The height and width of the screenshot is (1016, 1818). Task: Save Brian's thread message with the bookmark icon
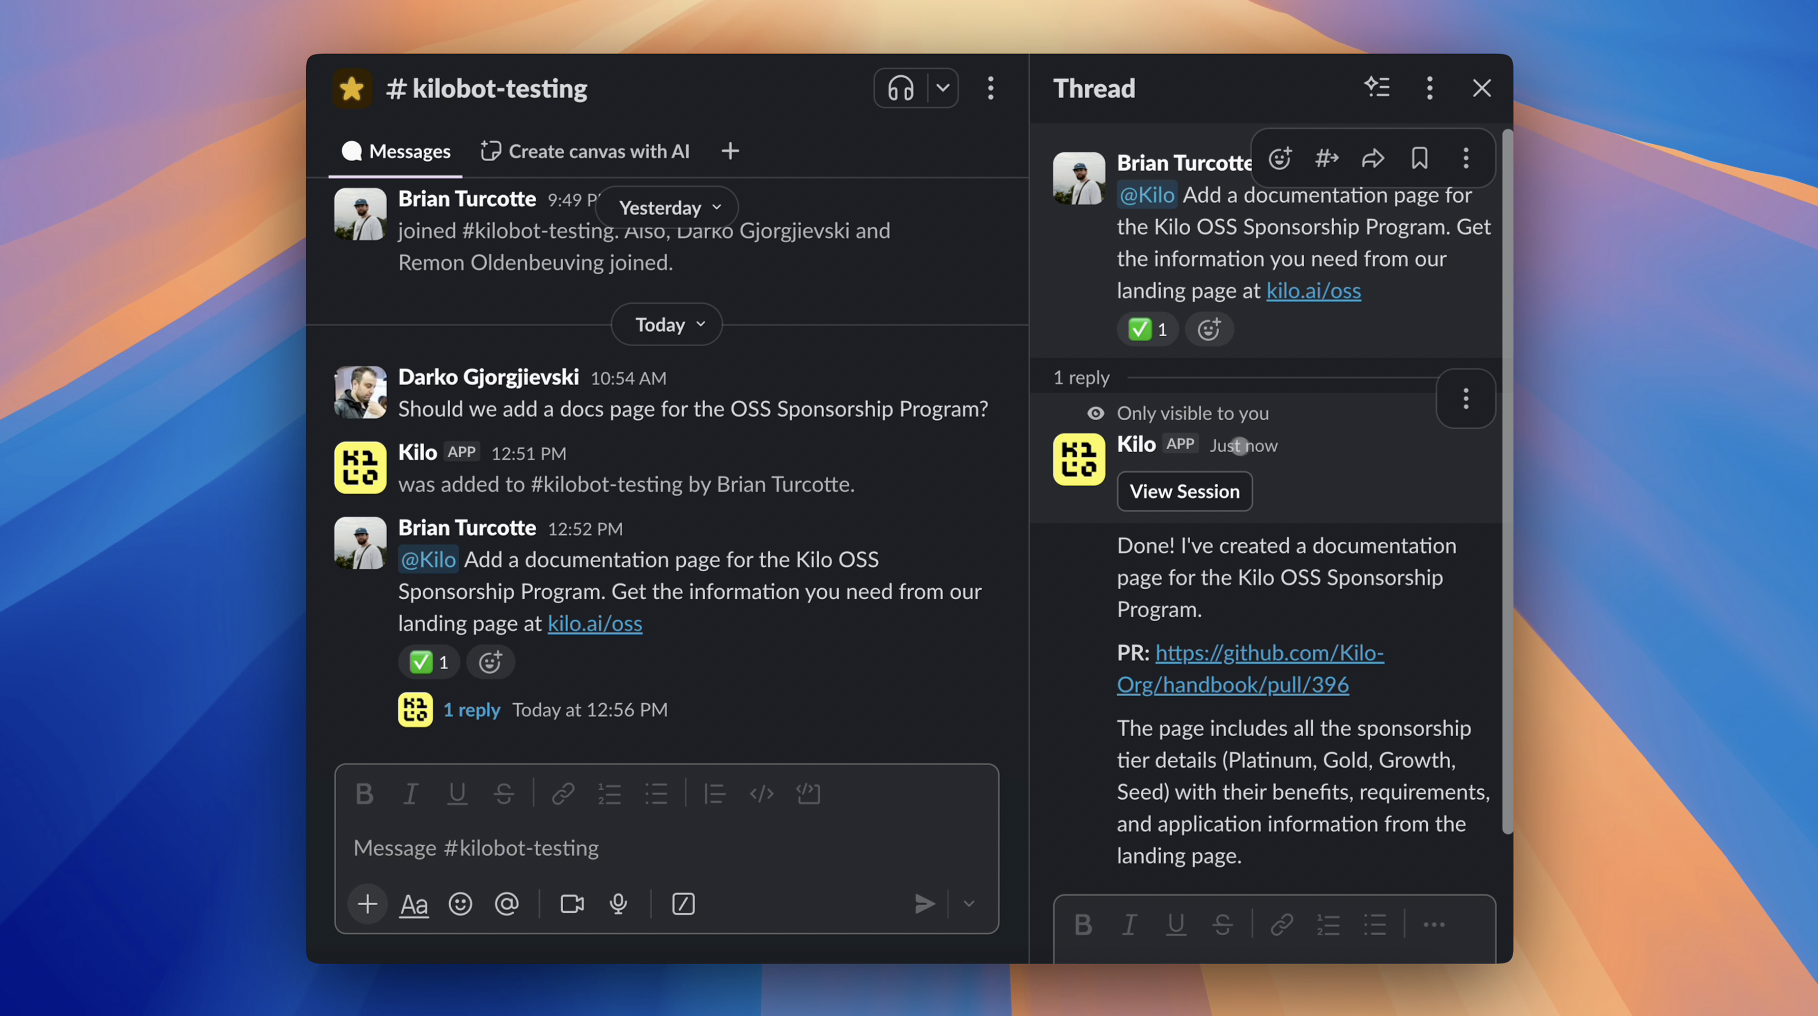1419,158
